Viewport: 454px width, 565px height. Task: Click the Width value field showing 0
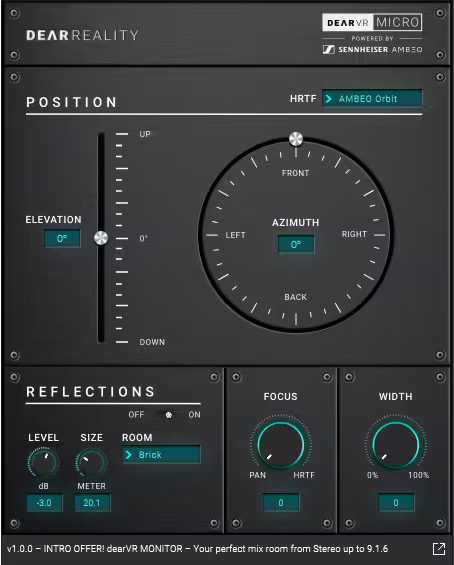pyautogui.click(x=396, y=503)
